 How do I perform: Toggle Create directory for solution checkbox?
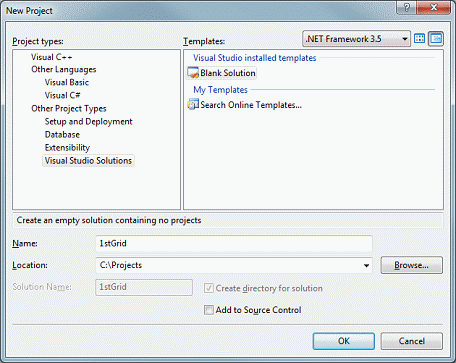tap(209, 288)
